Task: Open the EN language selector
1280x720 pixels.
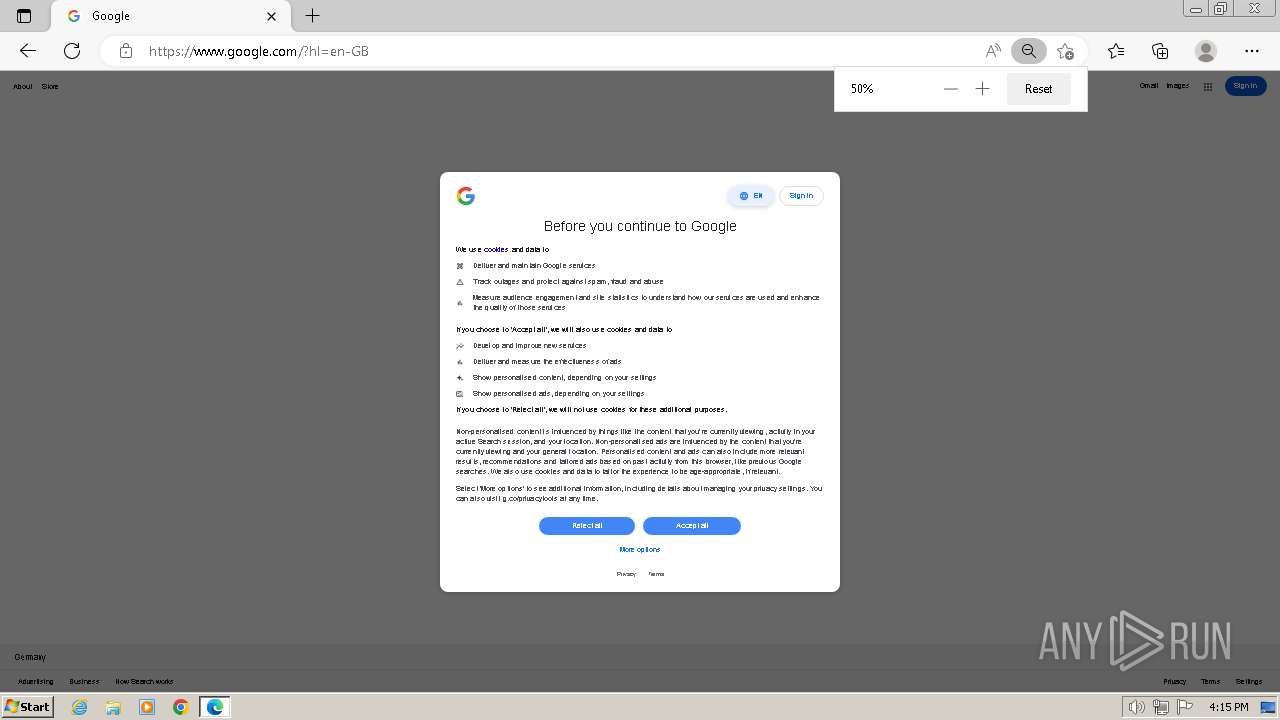Action: point(751,196)
